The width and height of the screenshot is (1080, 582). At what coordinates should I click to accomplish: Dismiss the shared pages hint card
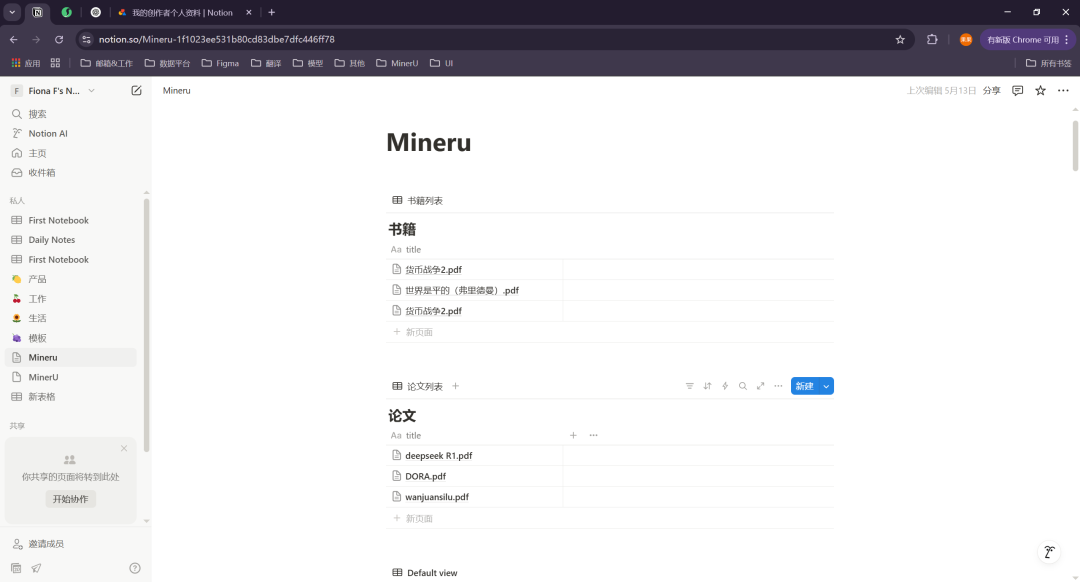124,448
